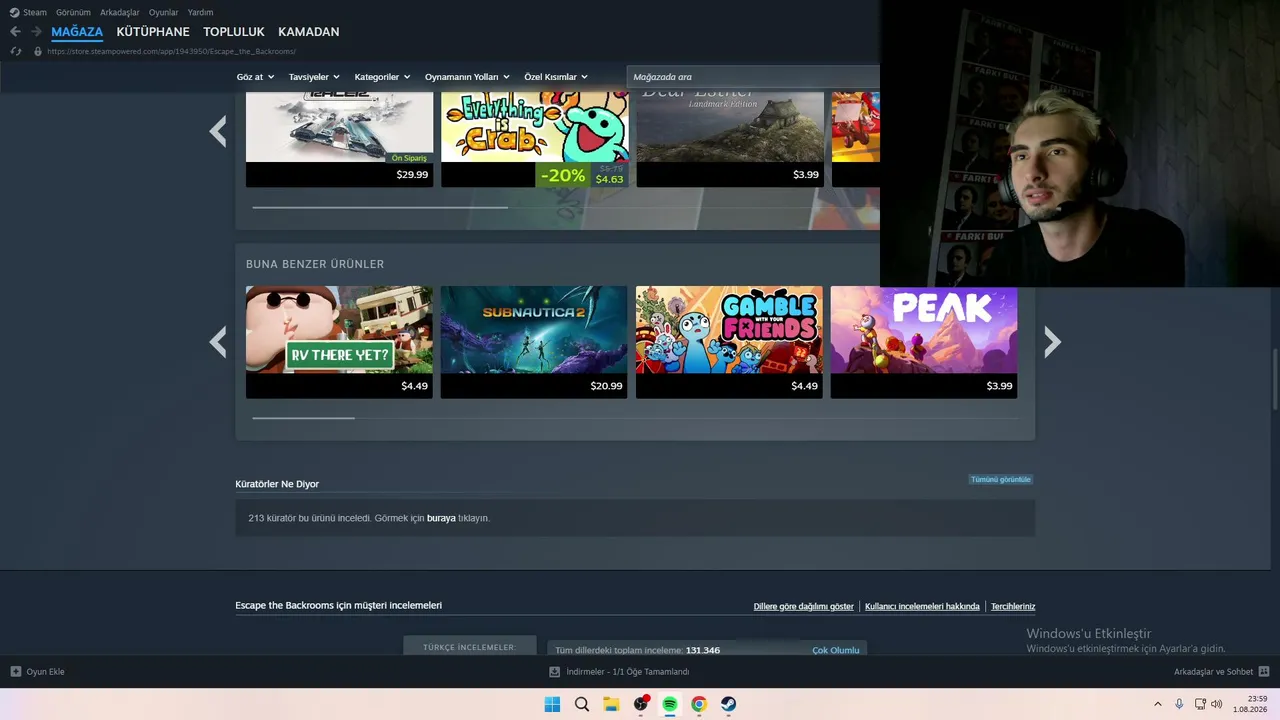Image resolution: width=1280 pixels, height=720 pixels.
Task: Click the İndirmeler download icon
Action: pos(555,672)
